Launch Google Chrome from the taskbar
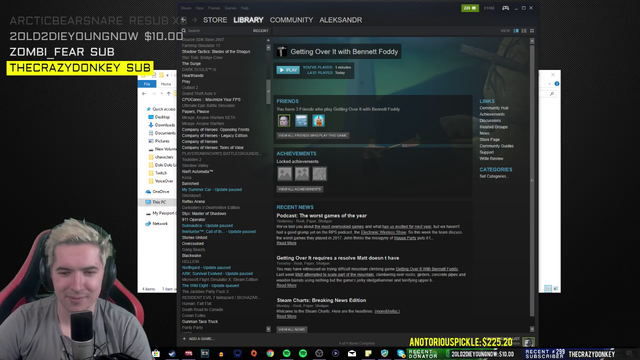Image resolution: width=640 pixels, height=360 pixels. (270, 353)
